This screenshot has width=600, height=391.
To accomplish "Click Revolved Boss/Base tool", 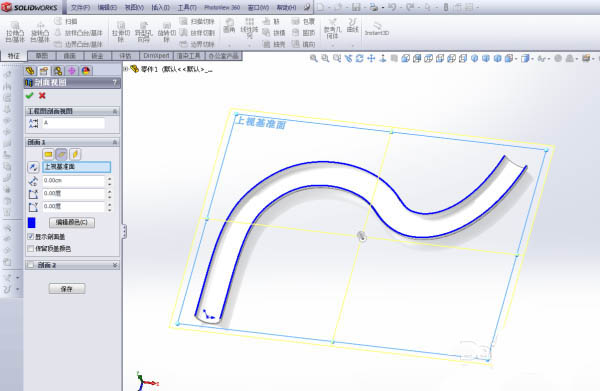I will point(40,32).
